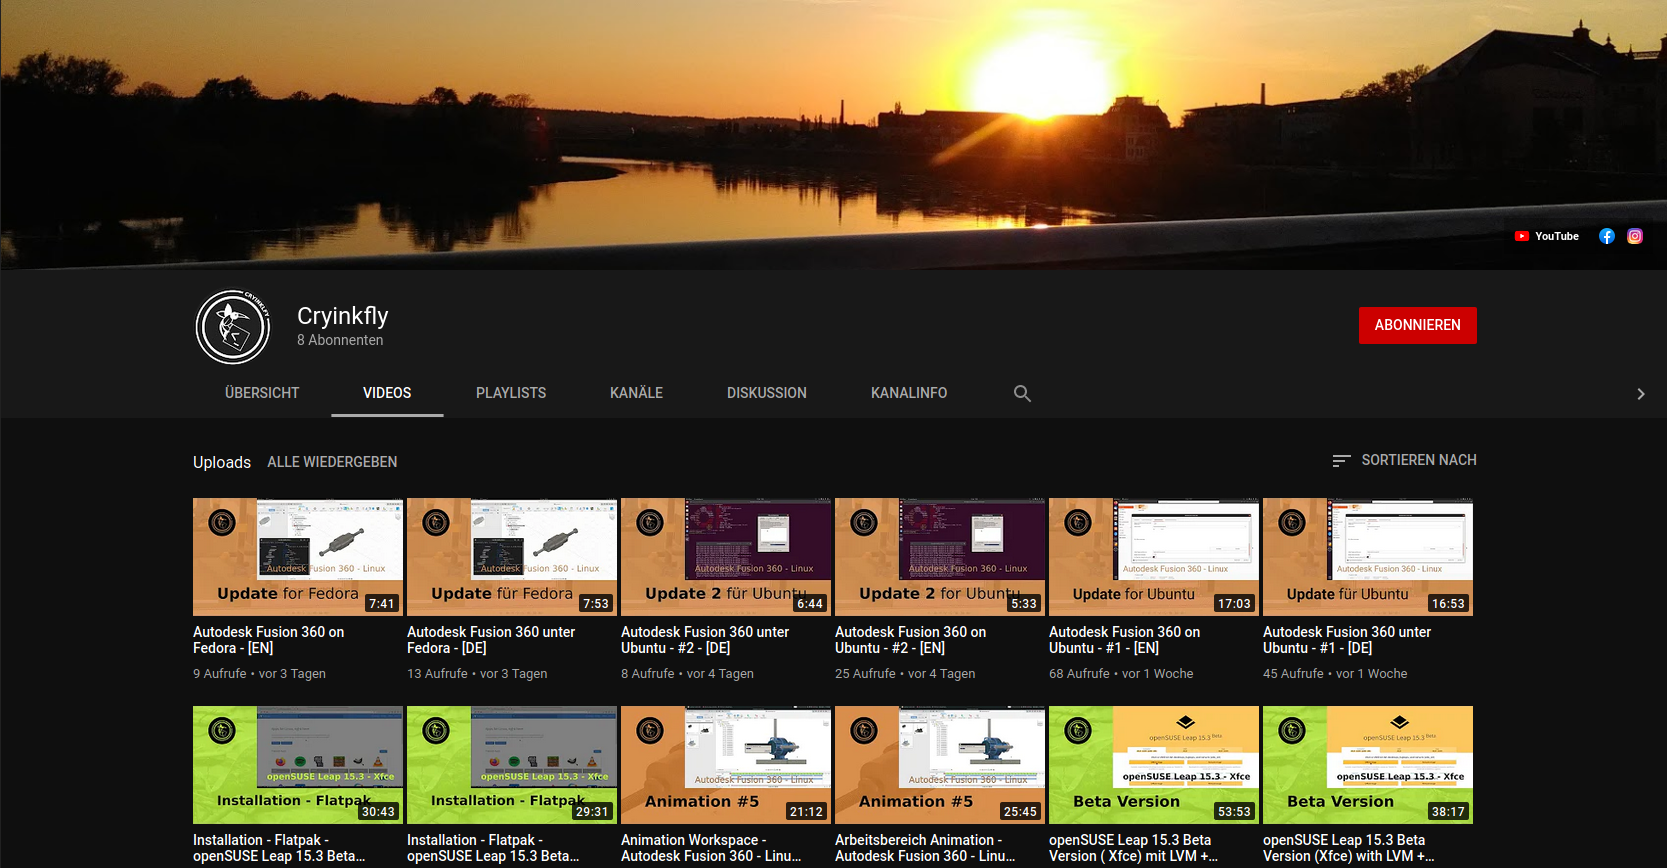Open title 'Autodesk Fusion 360 on Ubuntu - #2 - [EN]'

(910, 640)
